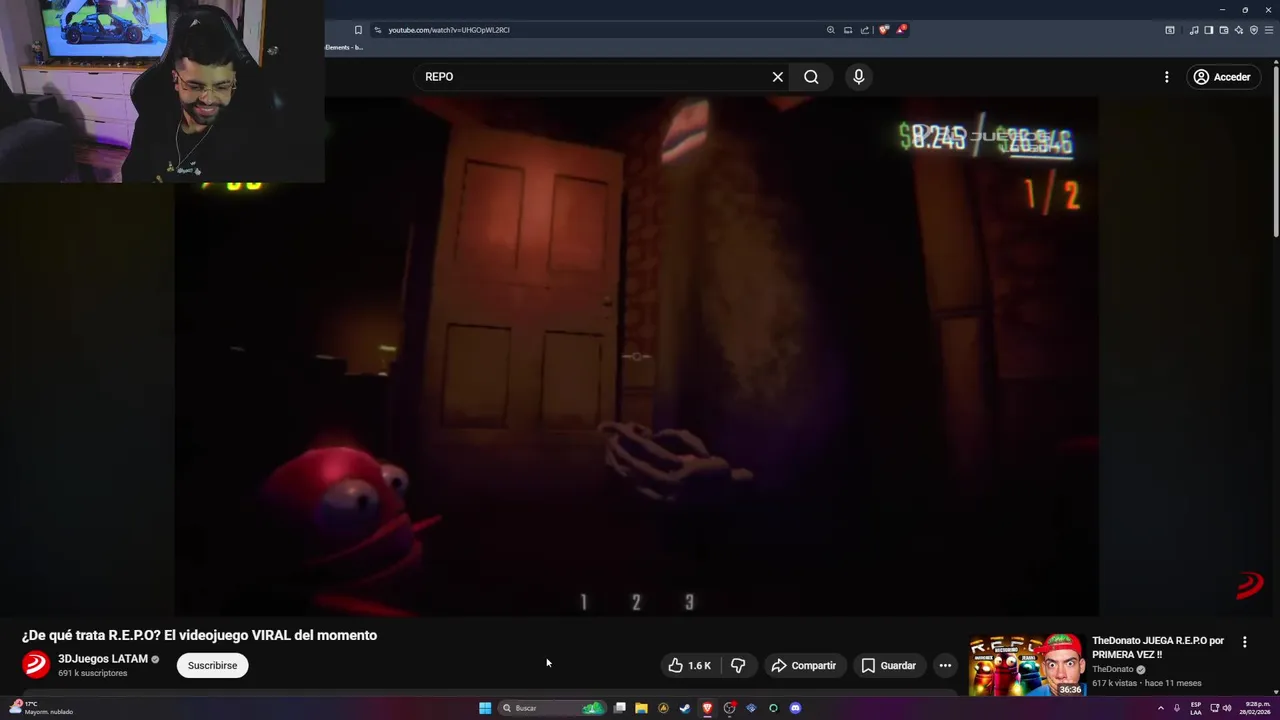Screen dimensions: 1280x720
Task: Click the URL address bar
Action: 600,30
